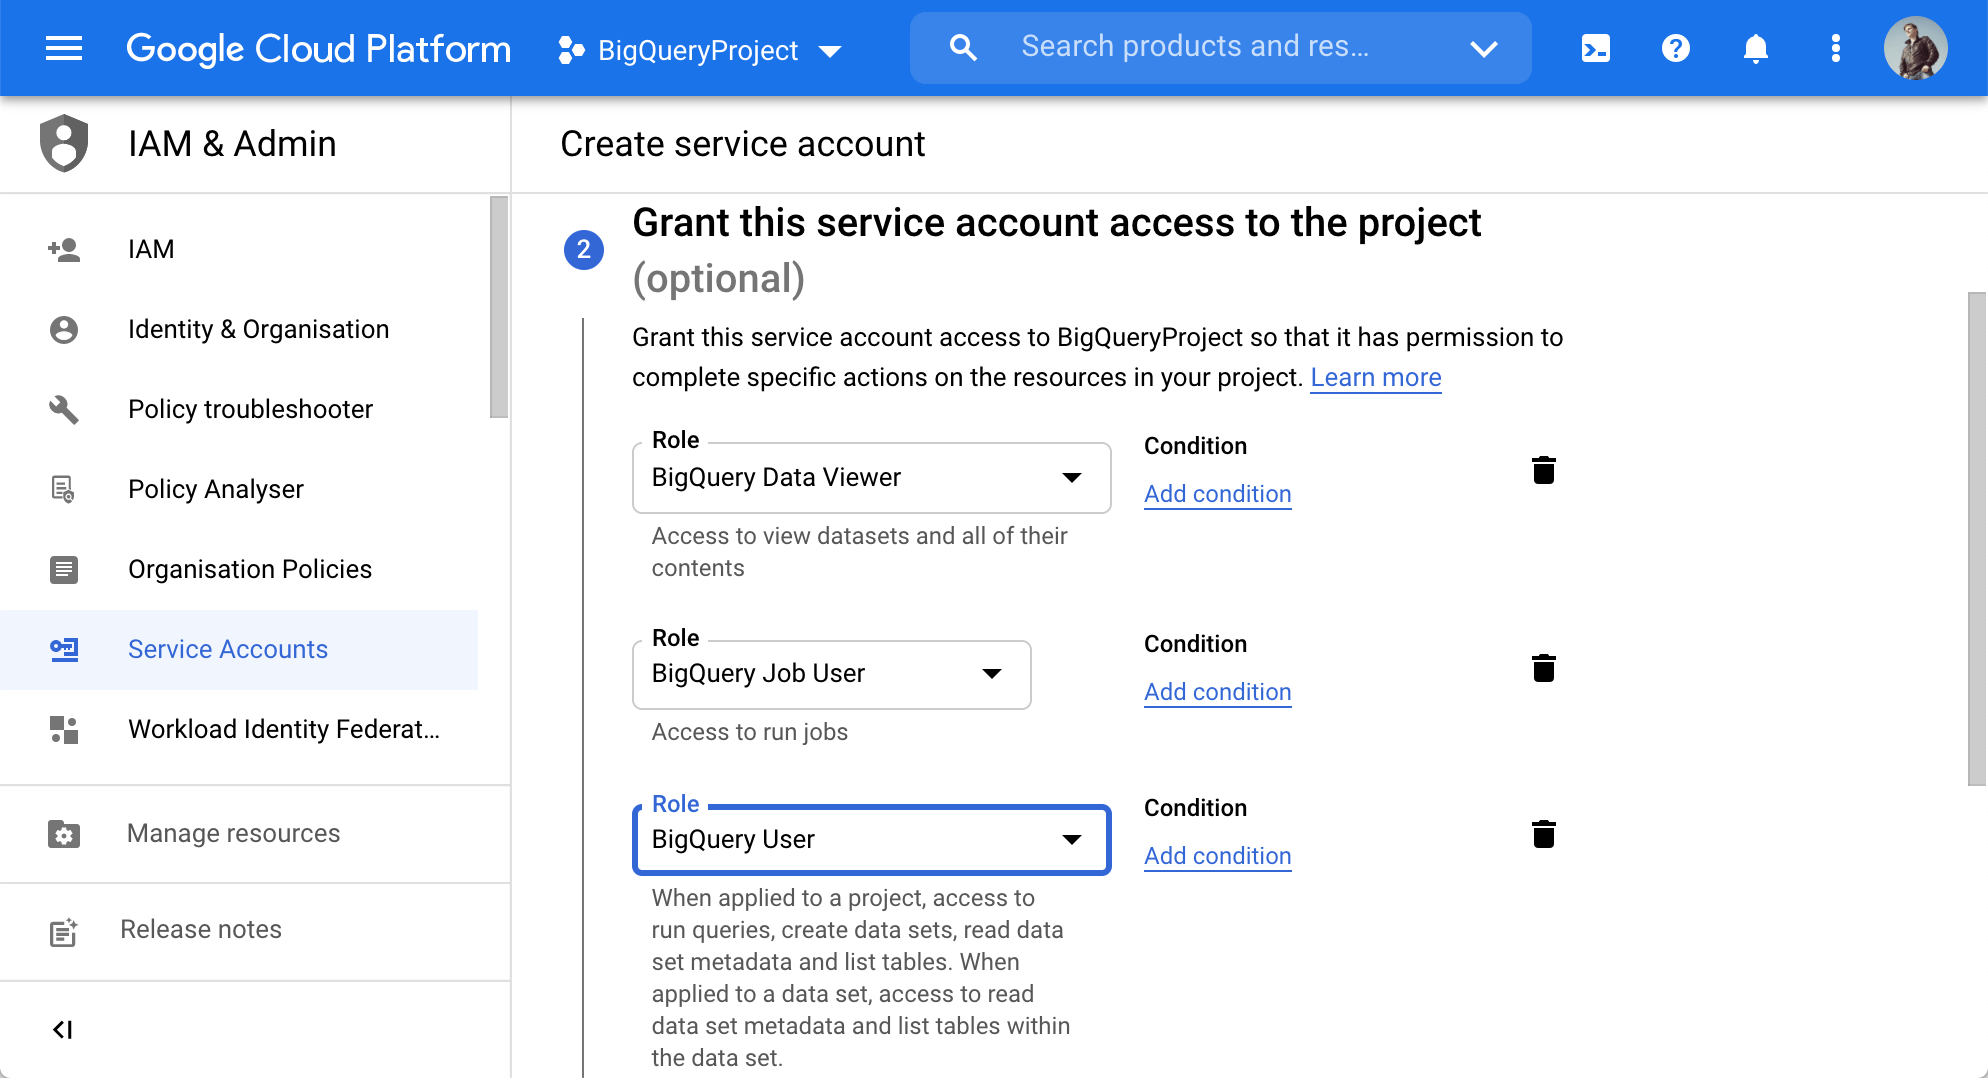Switch to Identity & Organisation section

258,329
